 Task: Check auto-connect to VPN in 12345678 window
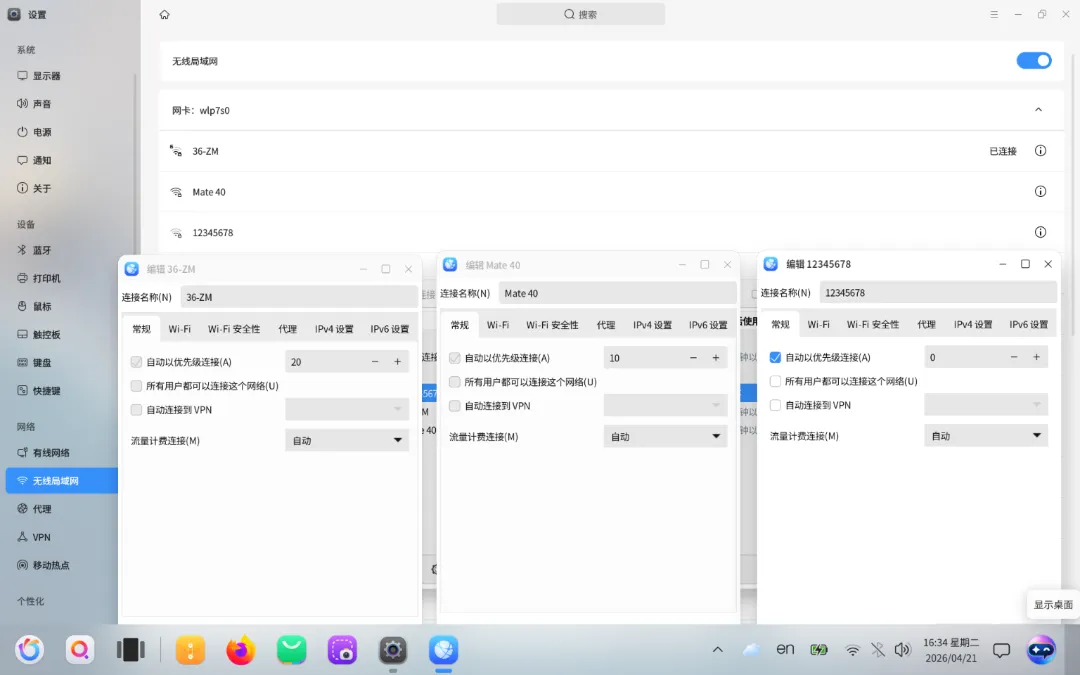(x=775, y=405)
